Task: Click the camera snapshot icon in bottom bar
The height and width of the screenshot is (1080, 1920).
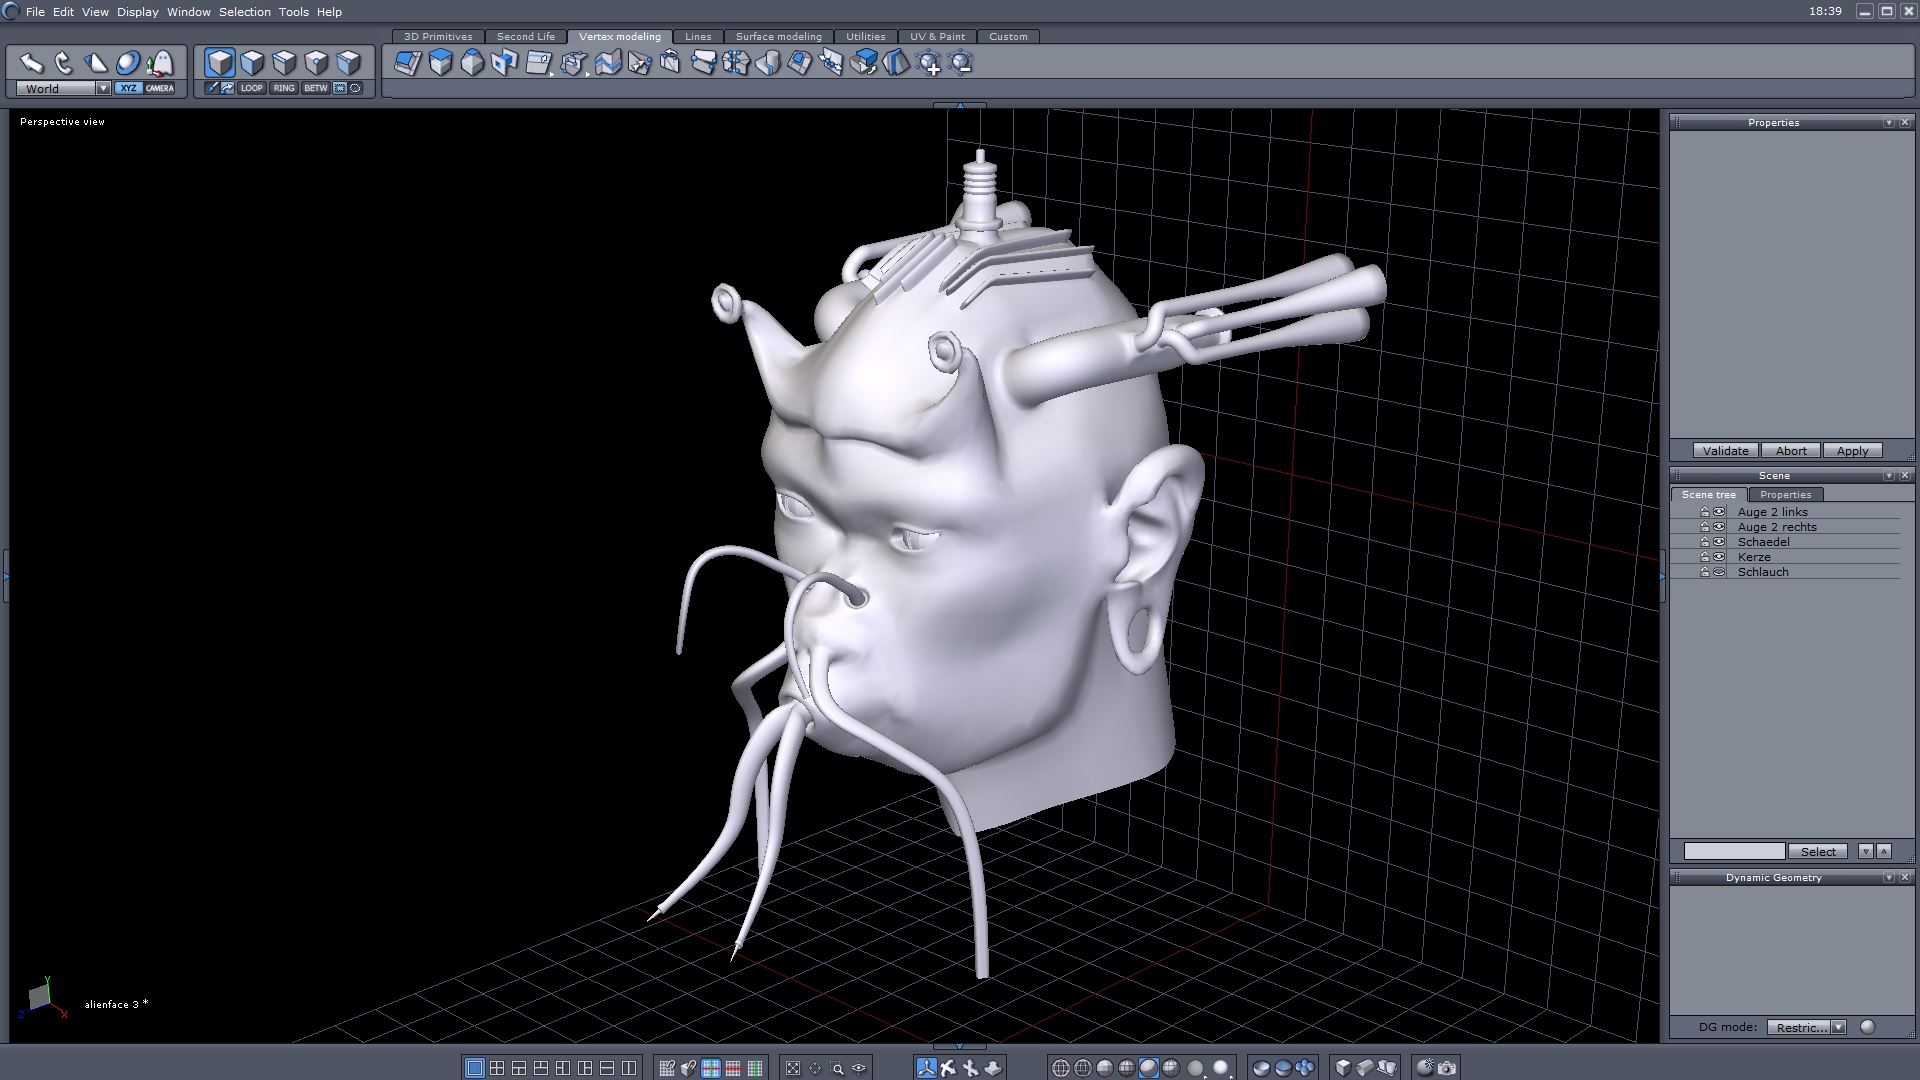Action: pos(1447,1068)
